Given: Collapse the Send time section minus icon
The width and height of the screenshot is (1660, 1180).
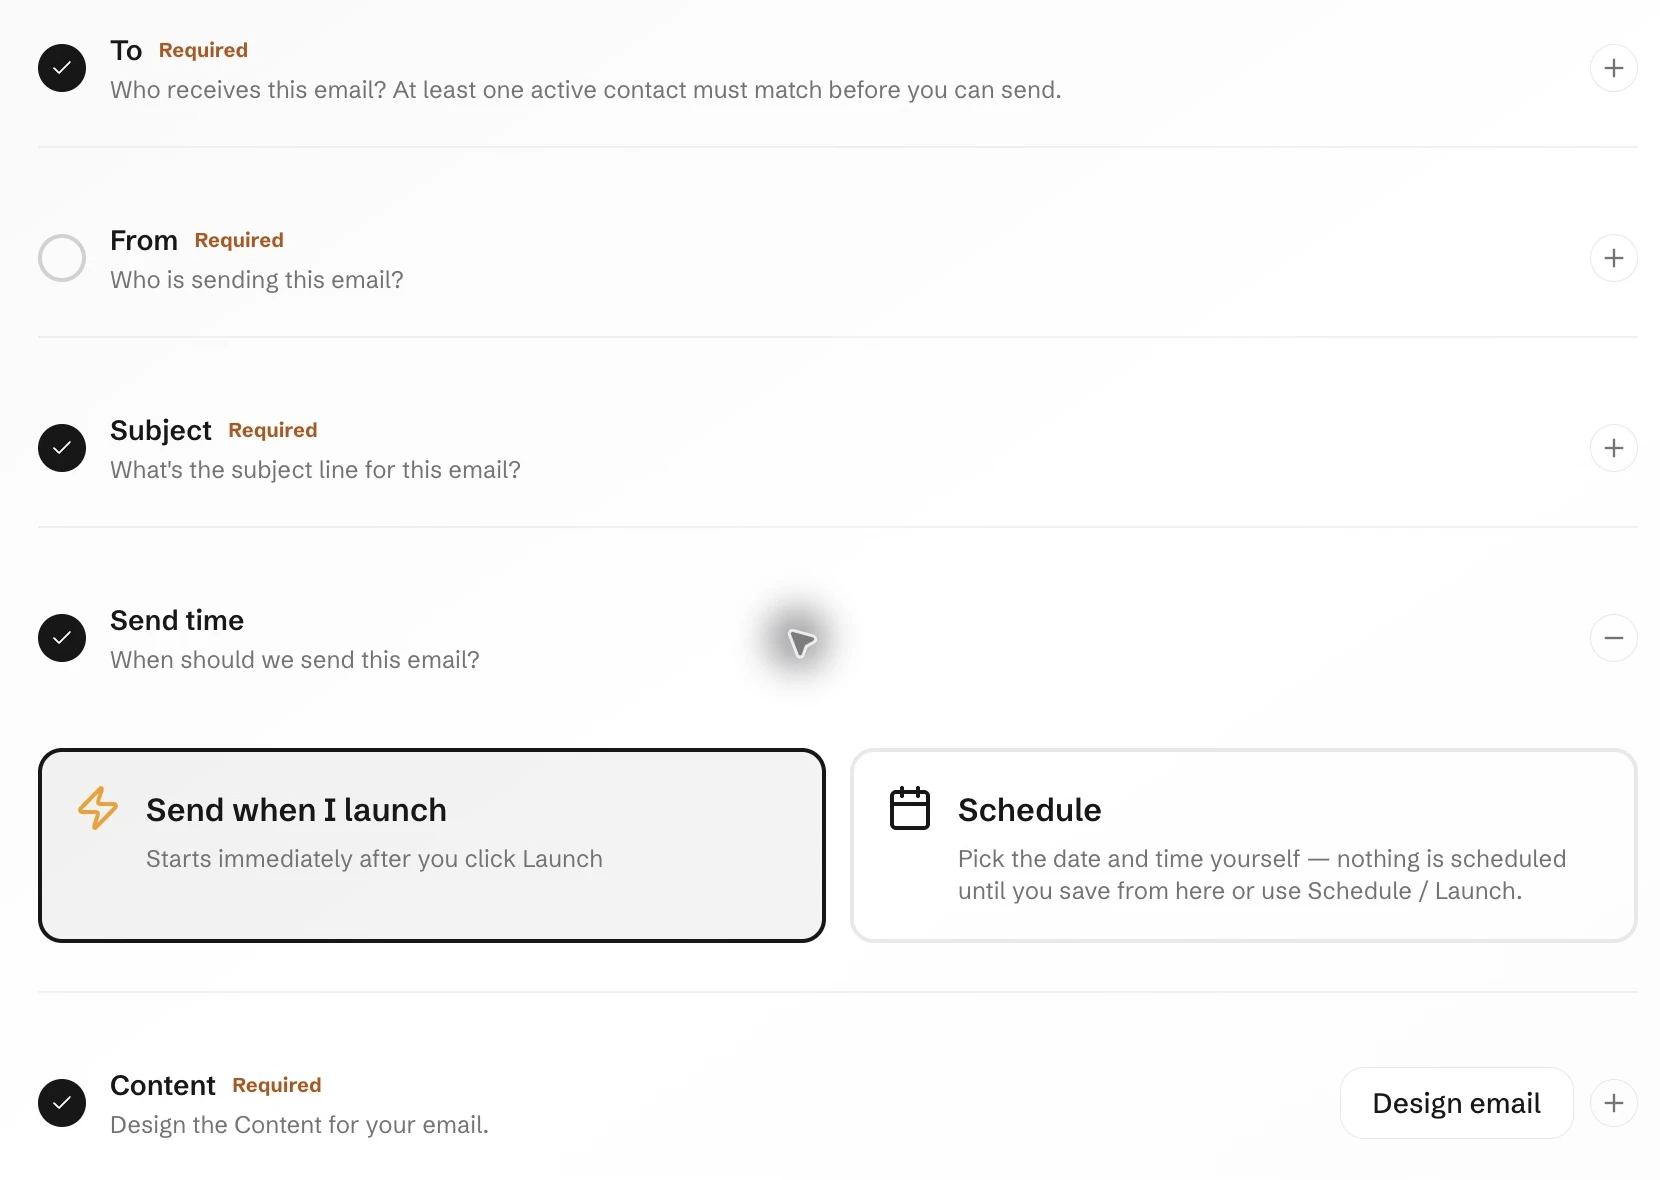Looking at the screenshot, I should point(1613,638).
